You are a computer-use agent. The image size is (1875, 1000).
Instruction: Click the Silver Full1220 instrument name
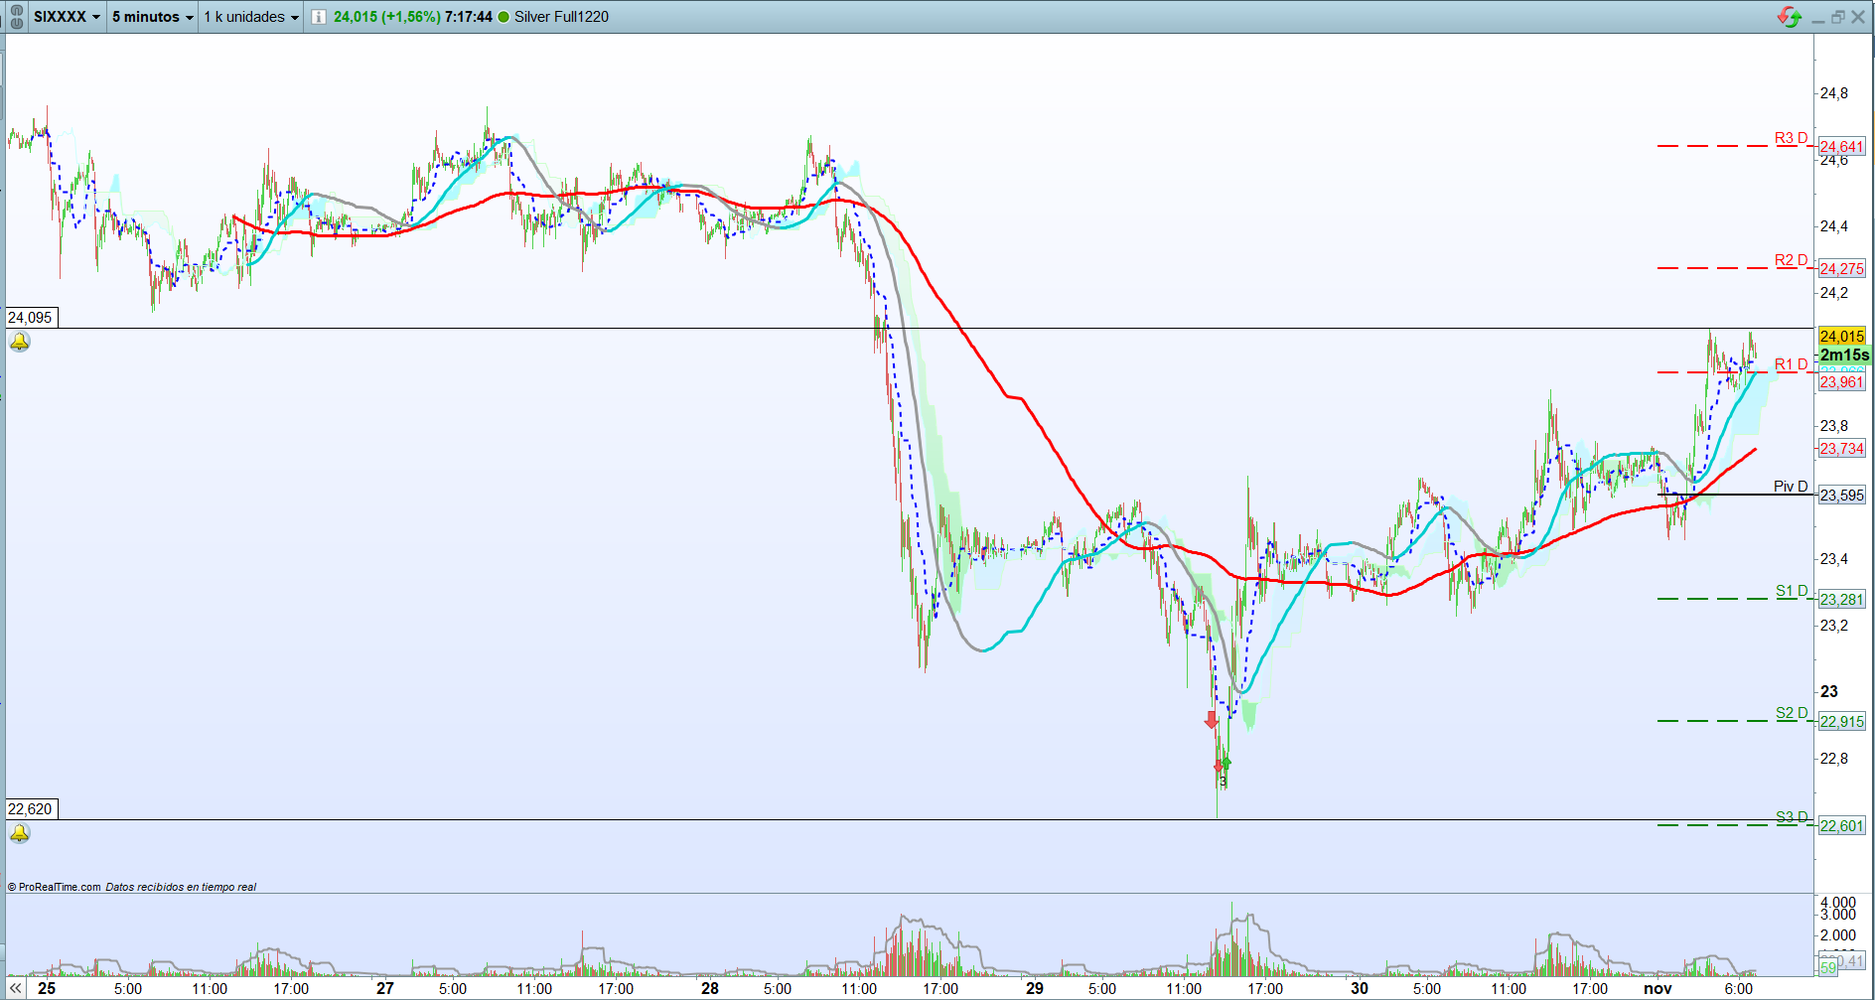coord(562,17)
